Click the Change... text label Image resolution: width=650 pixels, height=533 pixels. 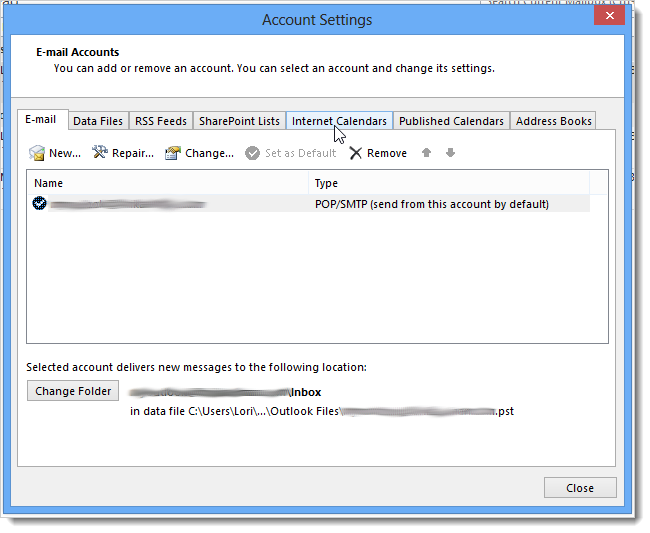209,153
